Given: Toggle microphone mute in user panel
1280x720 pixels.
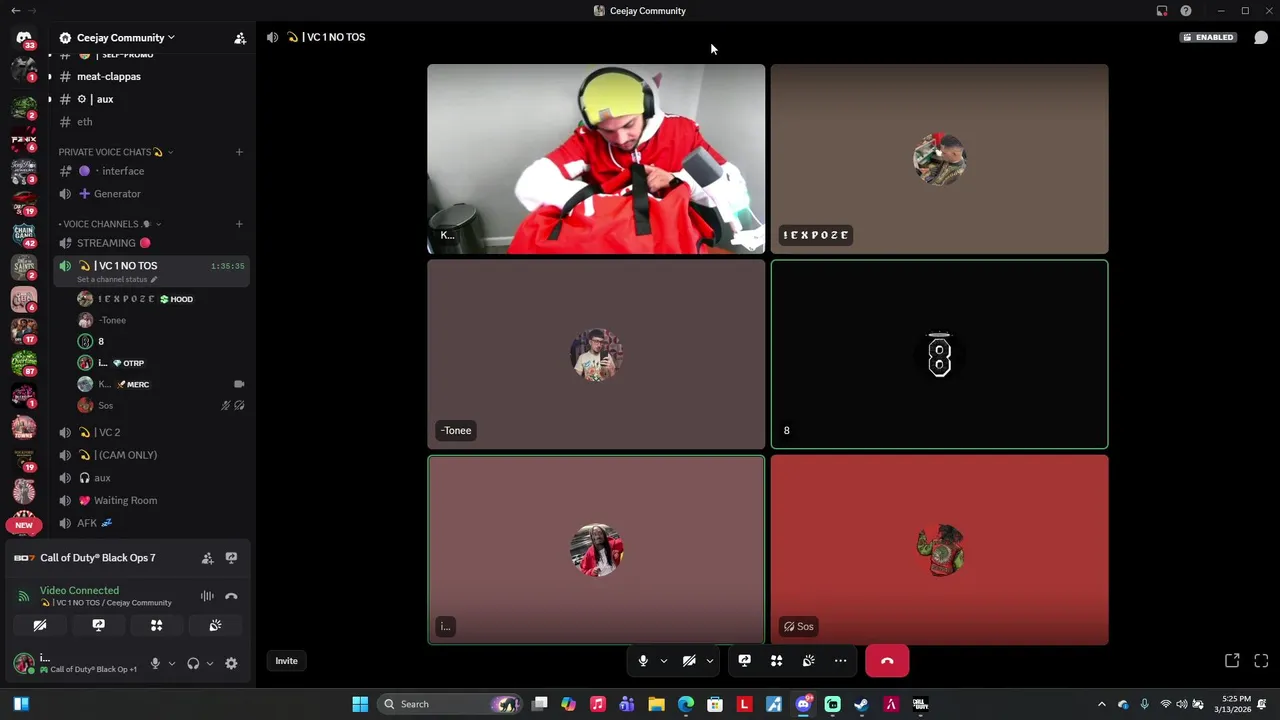Looking at the screenshot, I should tap(155, 663).
